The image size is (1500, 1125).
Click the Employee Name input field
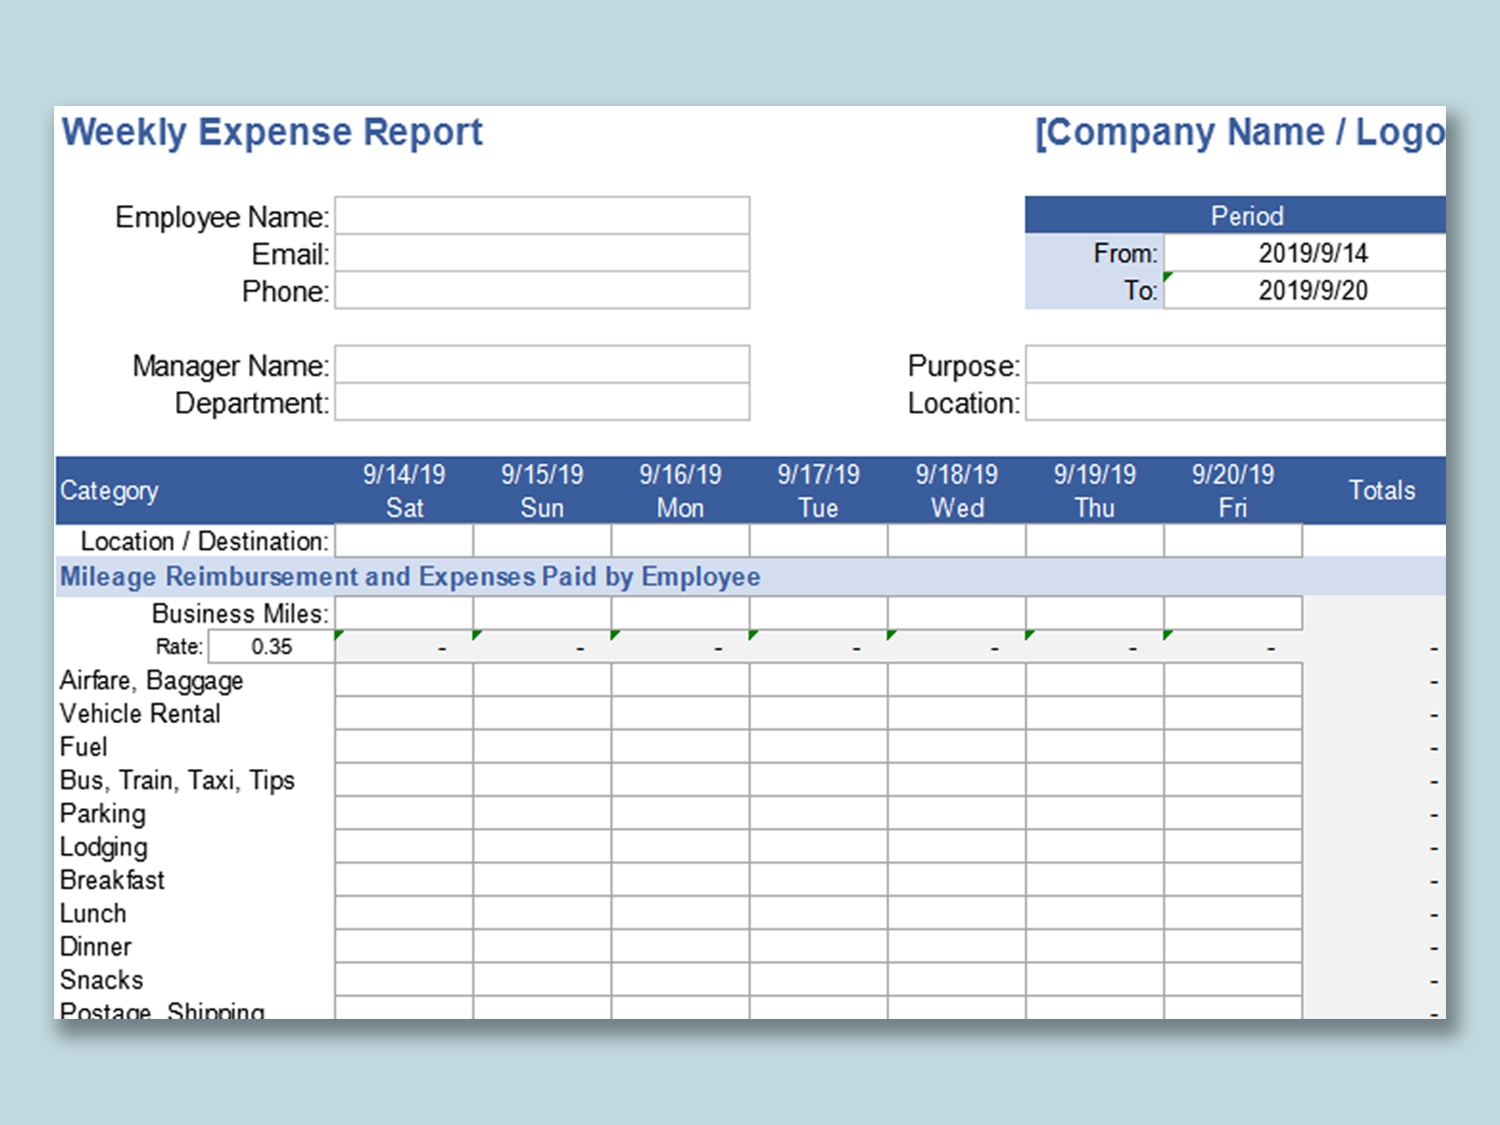click(542, 216)
